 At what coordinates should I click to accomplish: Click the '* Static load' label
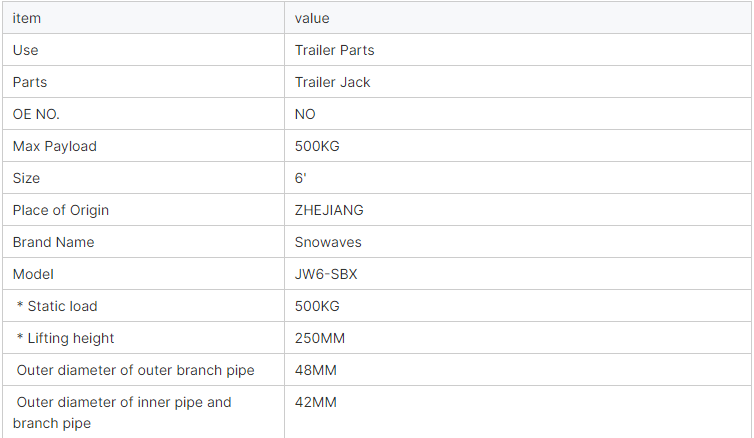click(57, 306)
